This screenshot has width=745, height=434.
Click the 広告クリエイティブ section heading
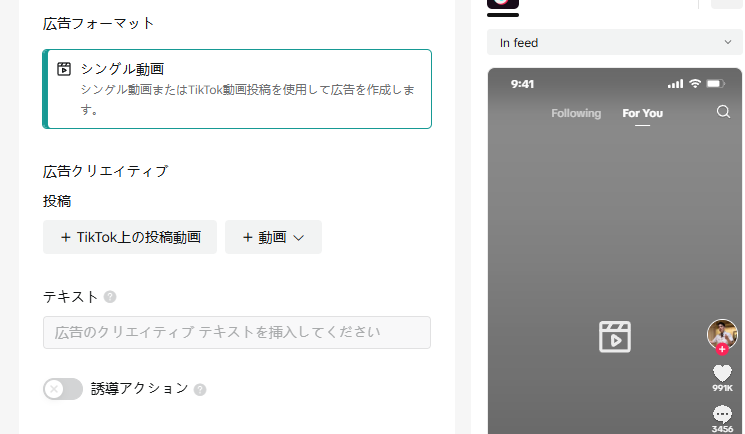click(105, 171)
